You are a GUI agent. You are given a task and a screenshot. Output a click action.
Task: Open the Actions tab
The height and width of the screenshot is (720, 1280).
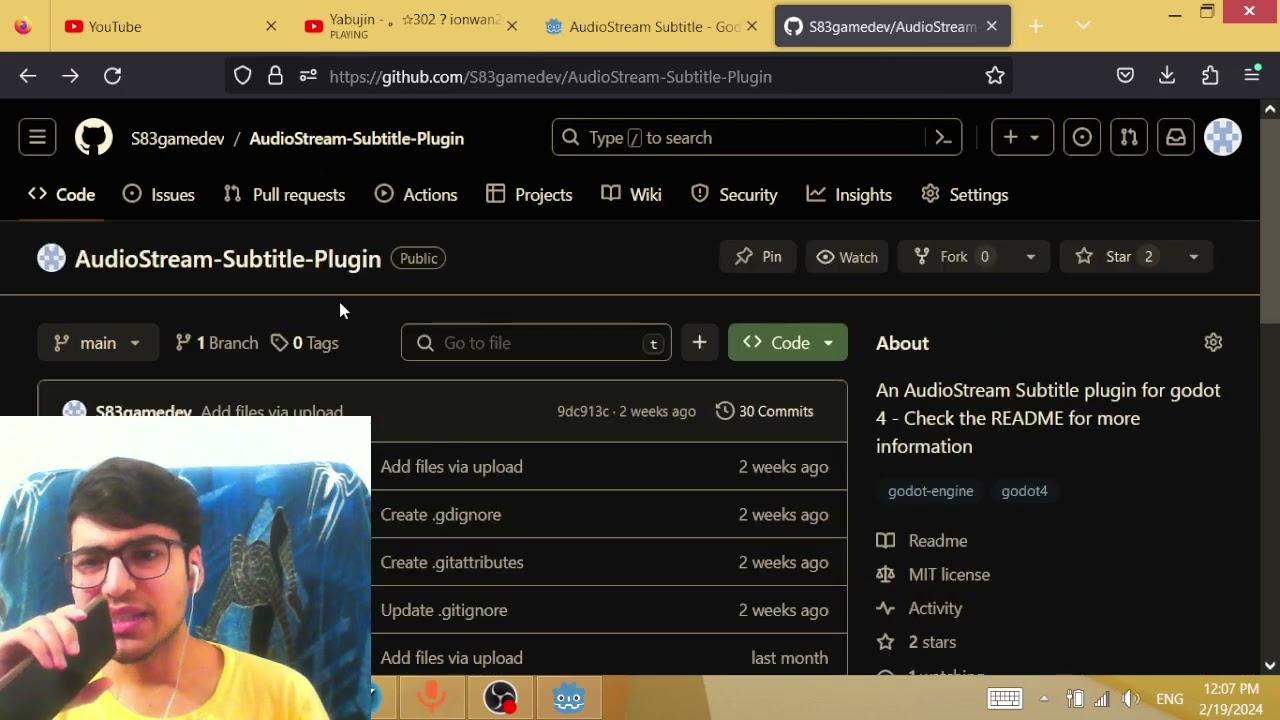(416, 195)
